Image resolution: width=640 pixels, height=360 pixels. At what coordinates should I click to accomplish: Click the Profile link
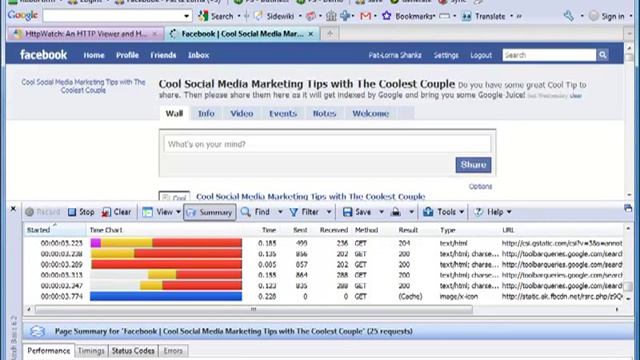tap(127, 55)
